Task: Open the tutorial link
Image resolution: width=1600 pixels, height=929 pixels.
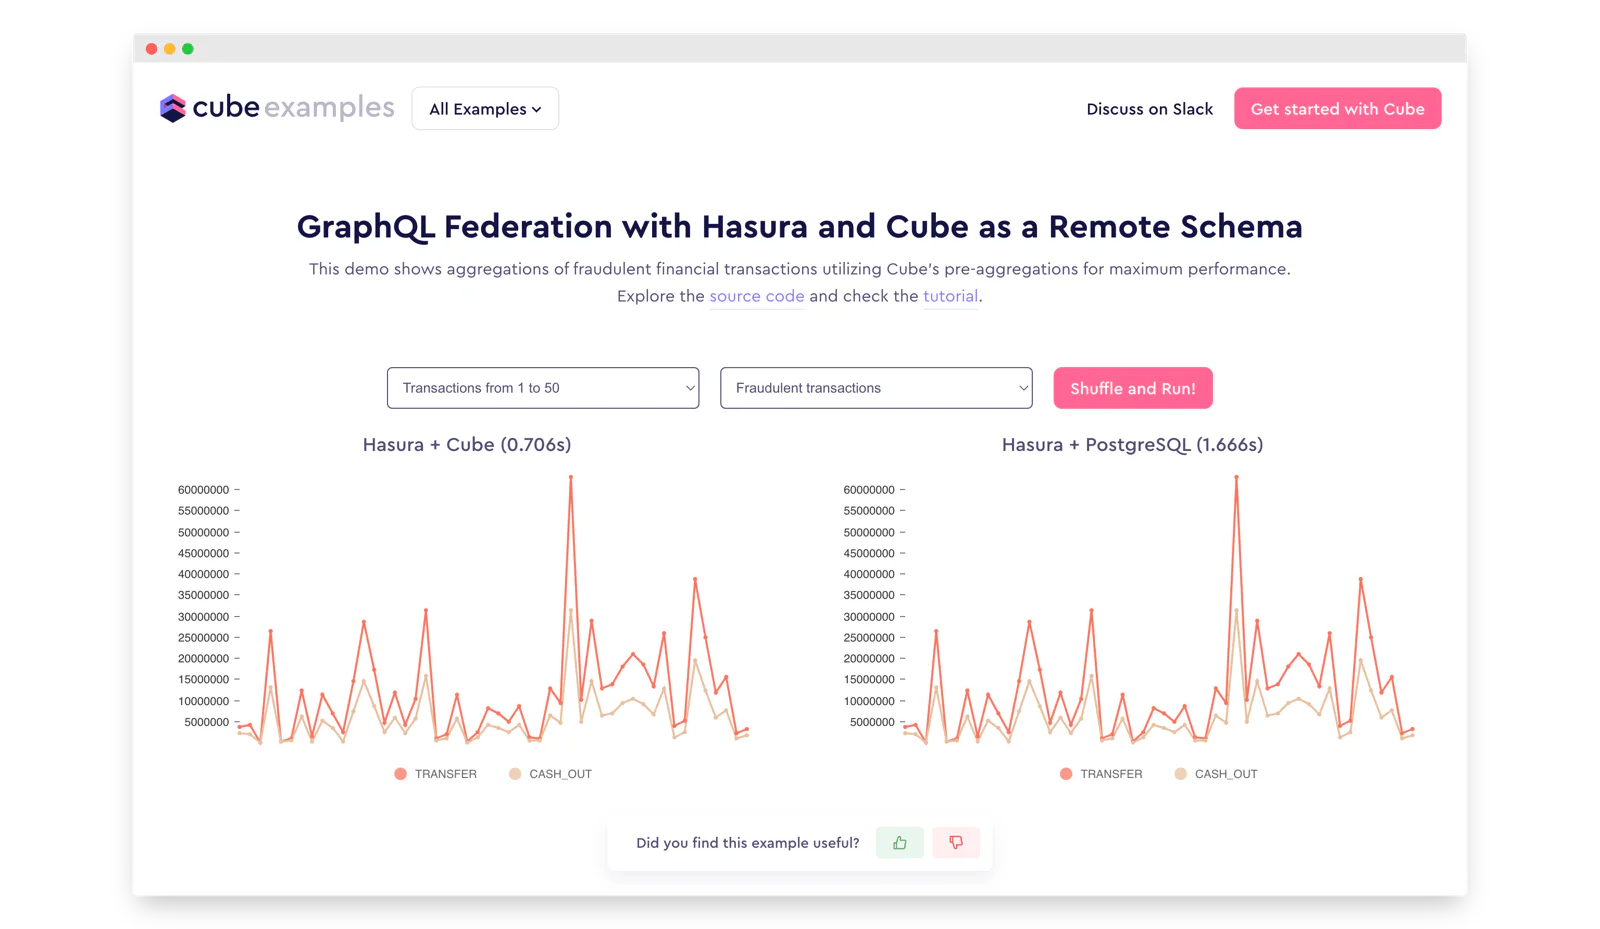Action: point(950,296)
